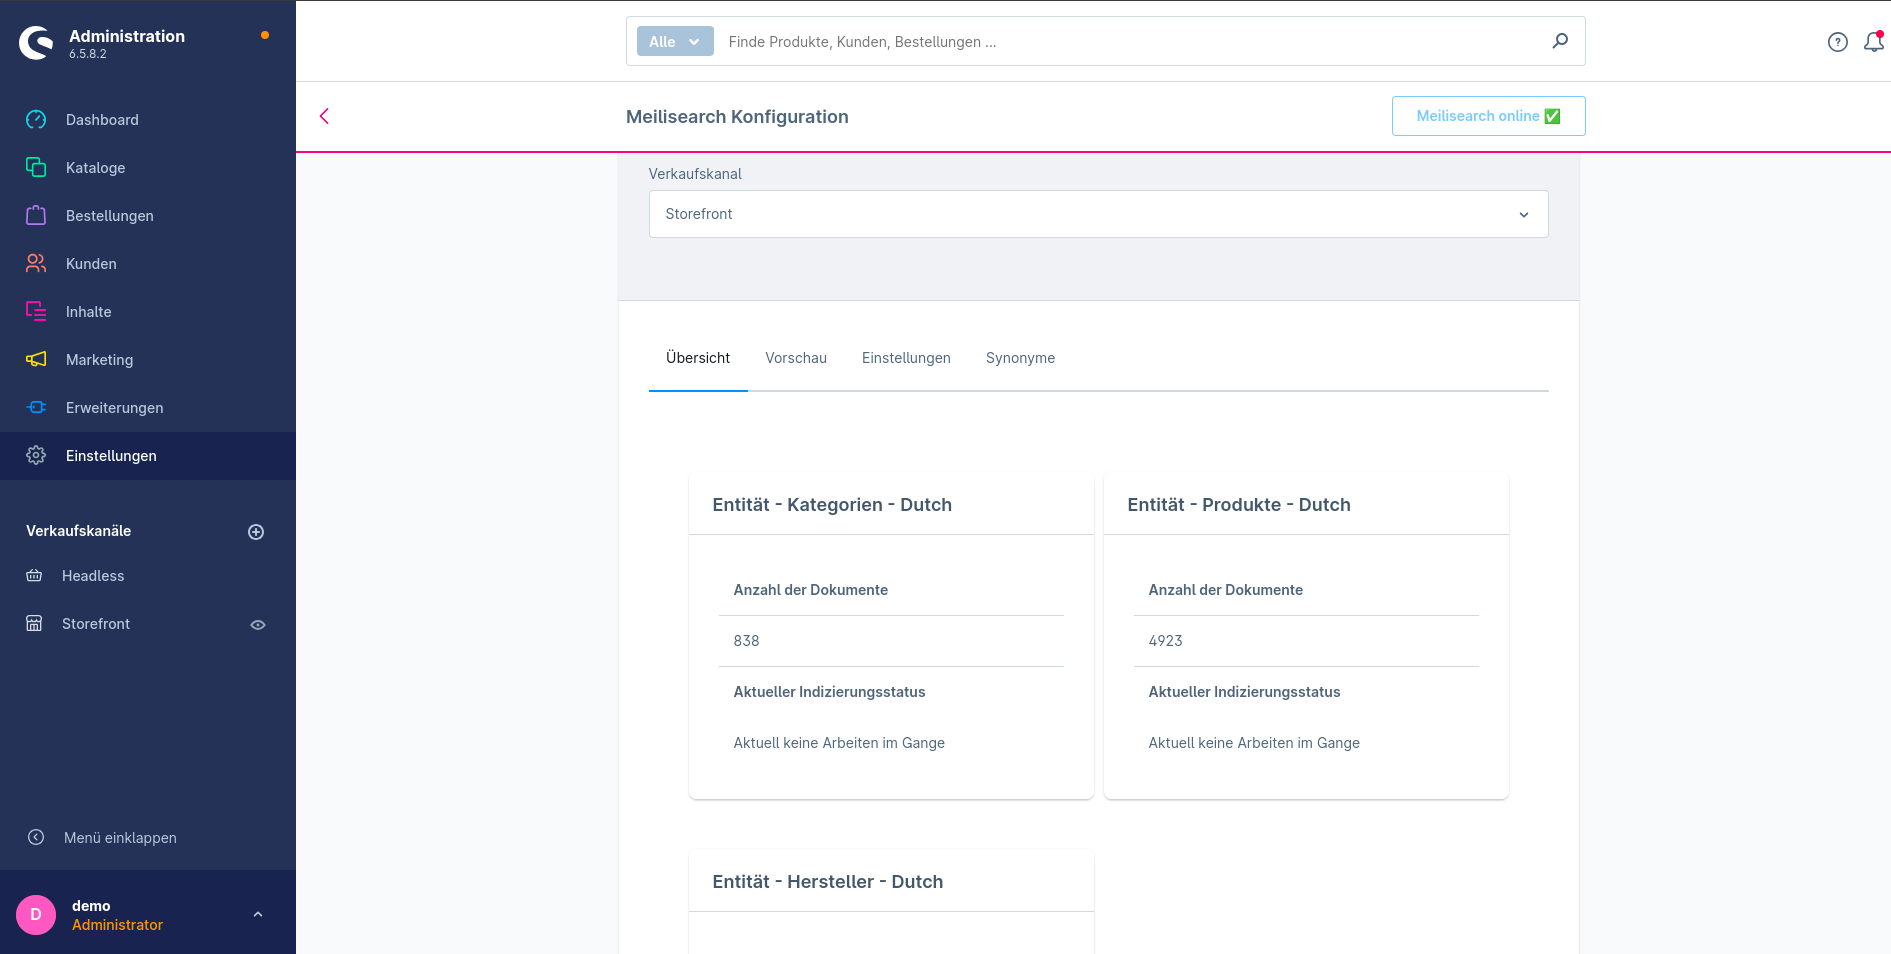Open Dashboard menu item
1891x954 pixels.
tap(148, 120)
